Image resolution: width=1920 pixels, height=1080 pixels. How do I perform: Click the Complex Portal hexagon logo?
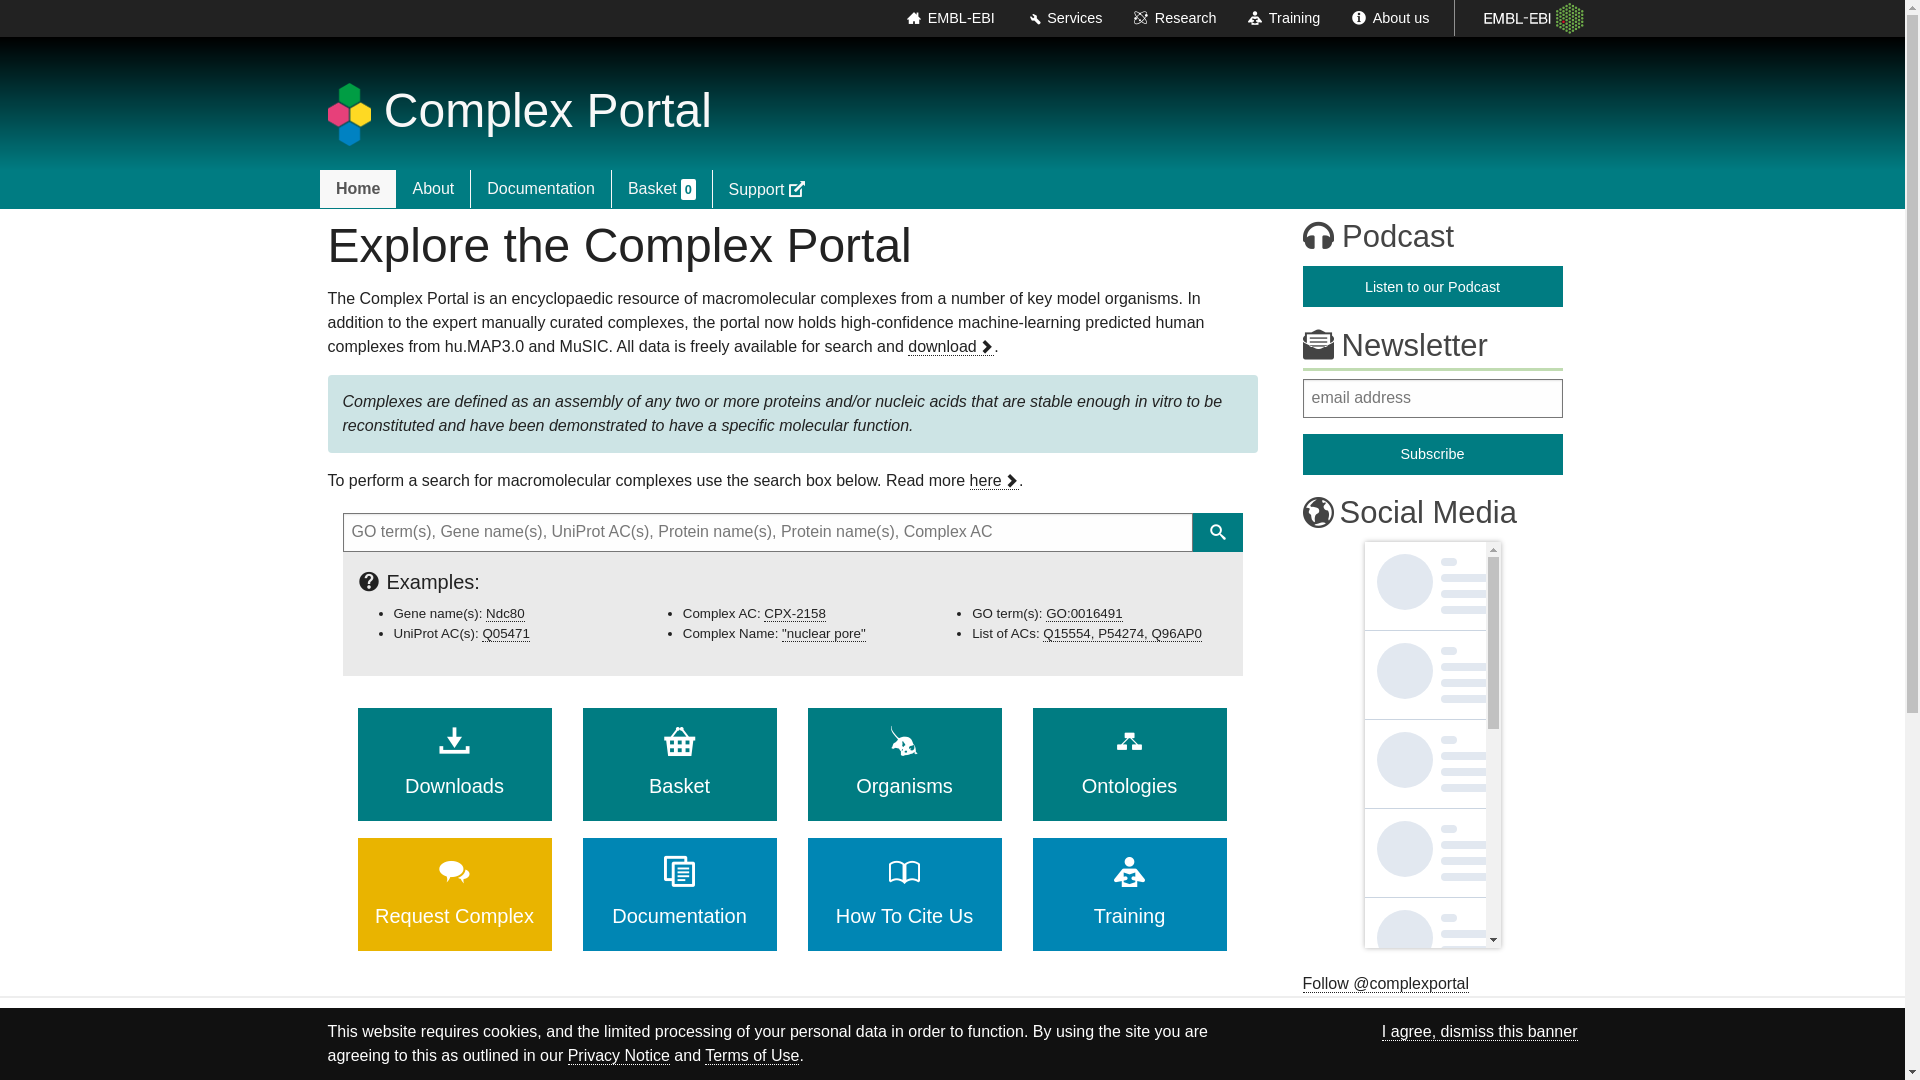(349, 114)
